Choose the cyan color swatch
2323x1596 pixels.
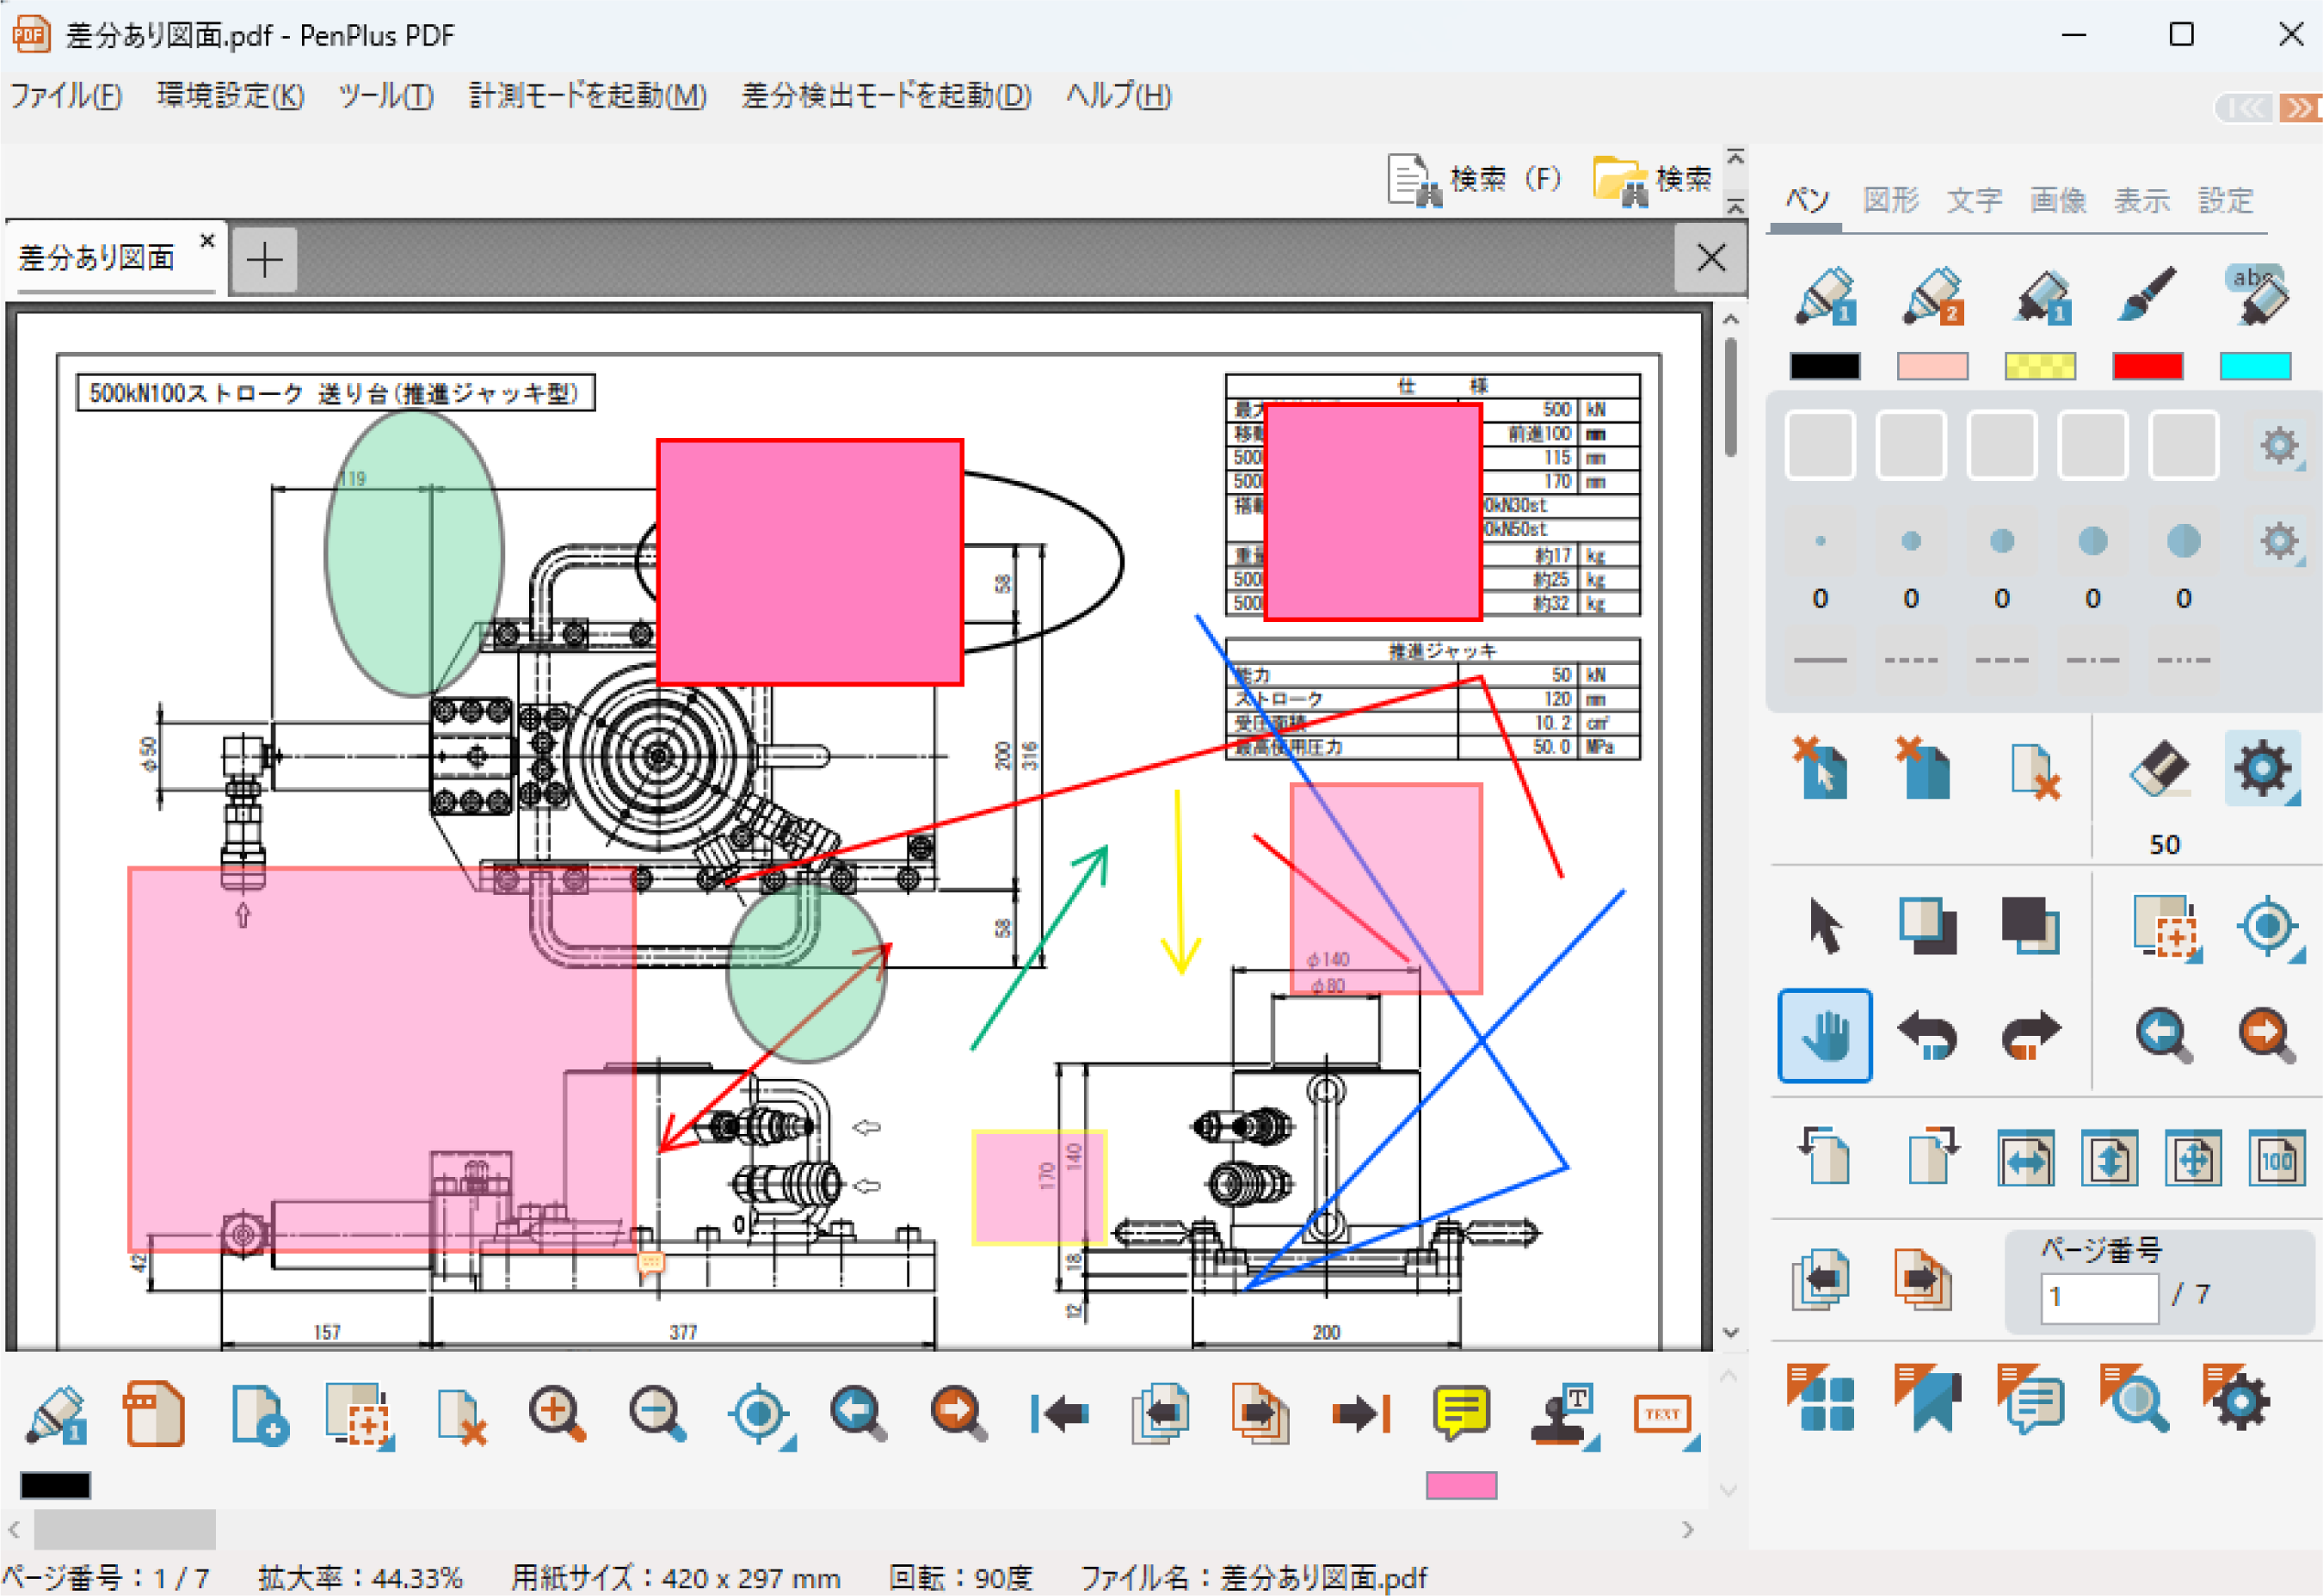[x=2255, y=367]
